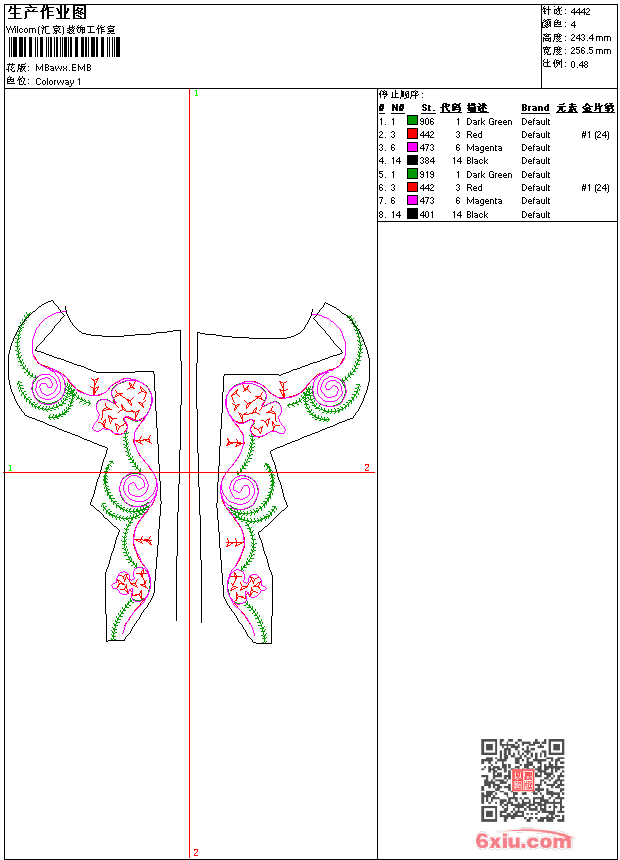
Task: Click the 金片链 column header
Action: pos(598,108)
